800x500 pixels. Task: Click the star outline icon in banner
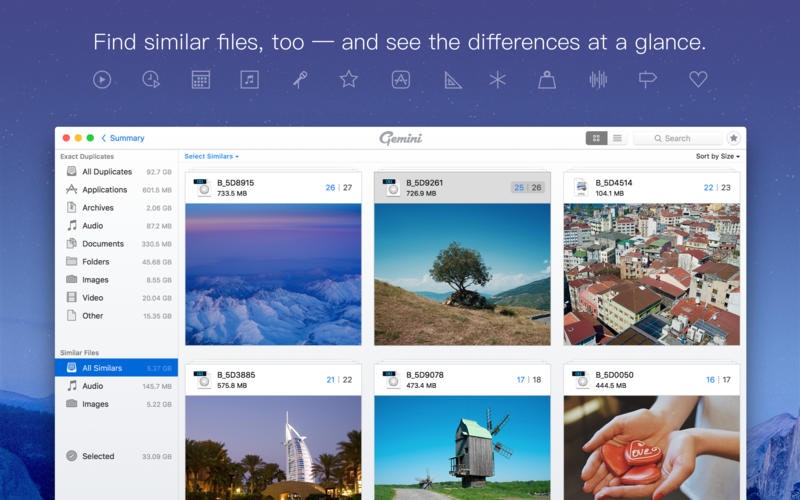[x=348, y=79]
